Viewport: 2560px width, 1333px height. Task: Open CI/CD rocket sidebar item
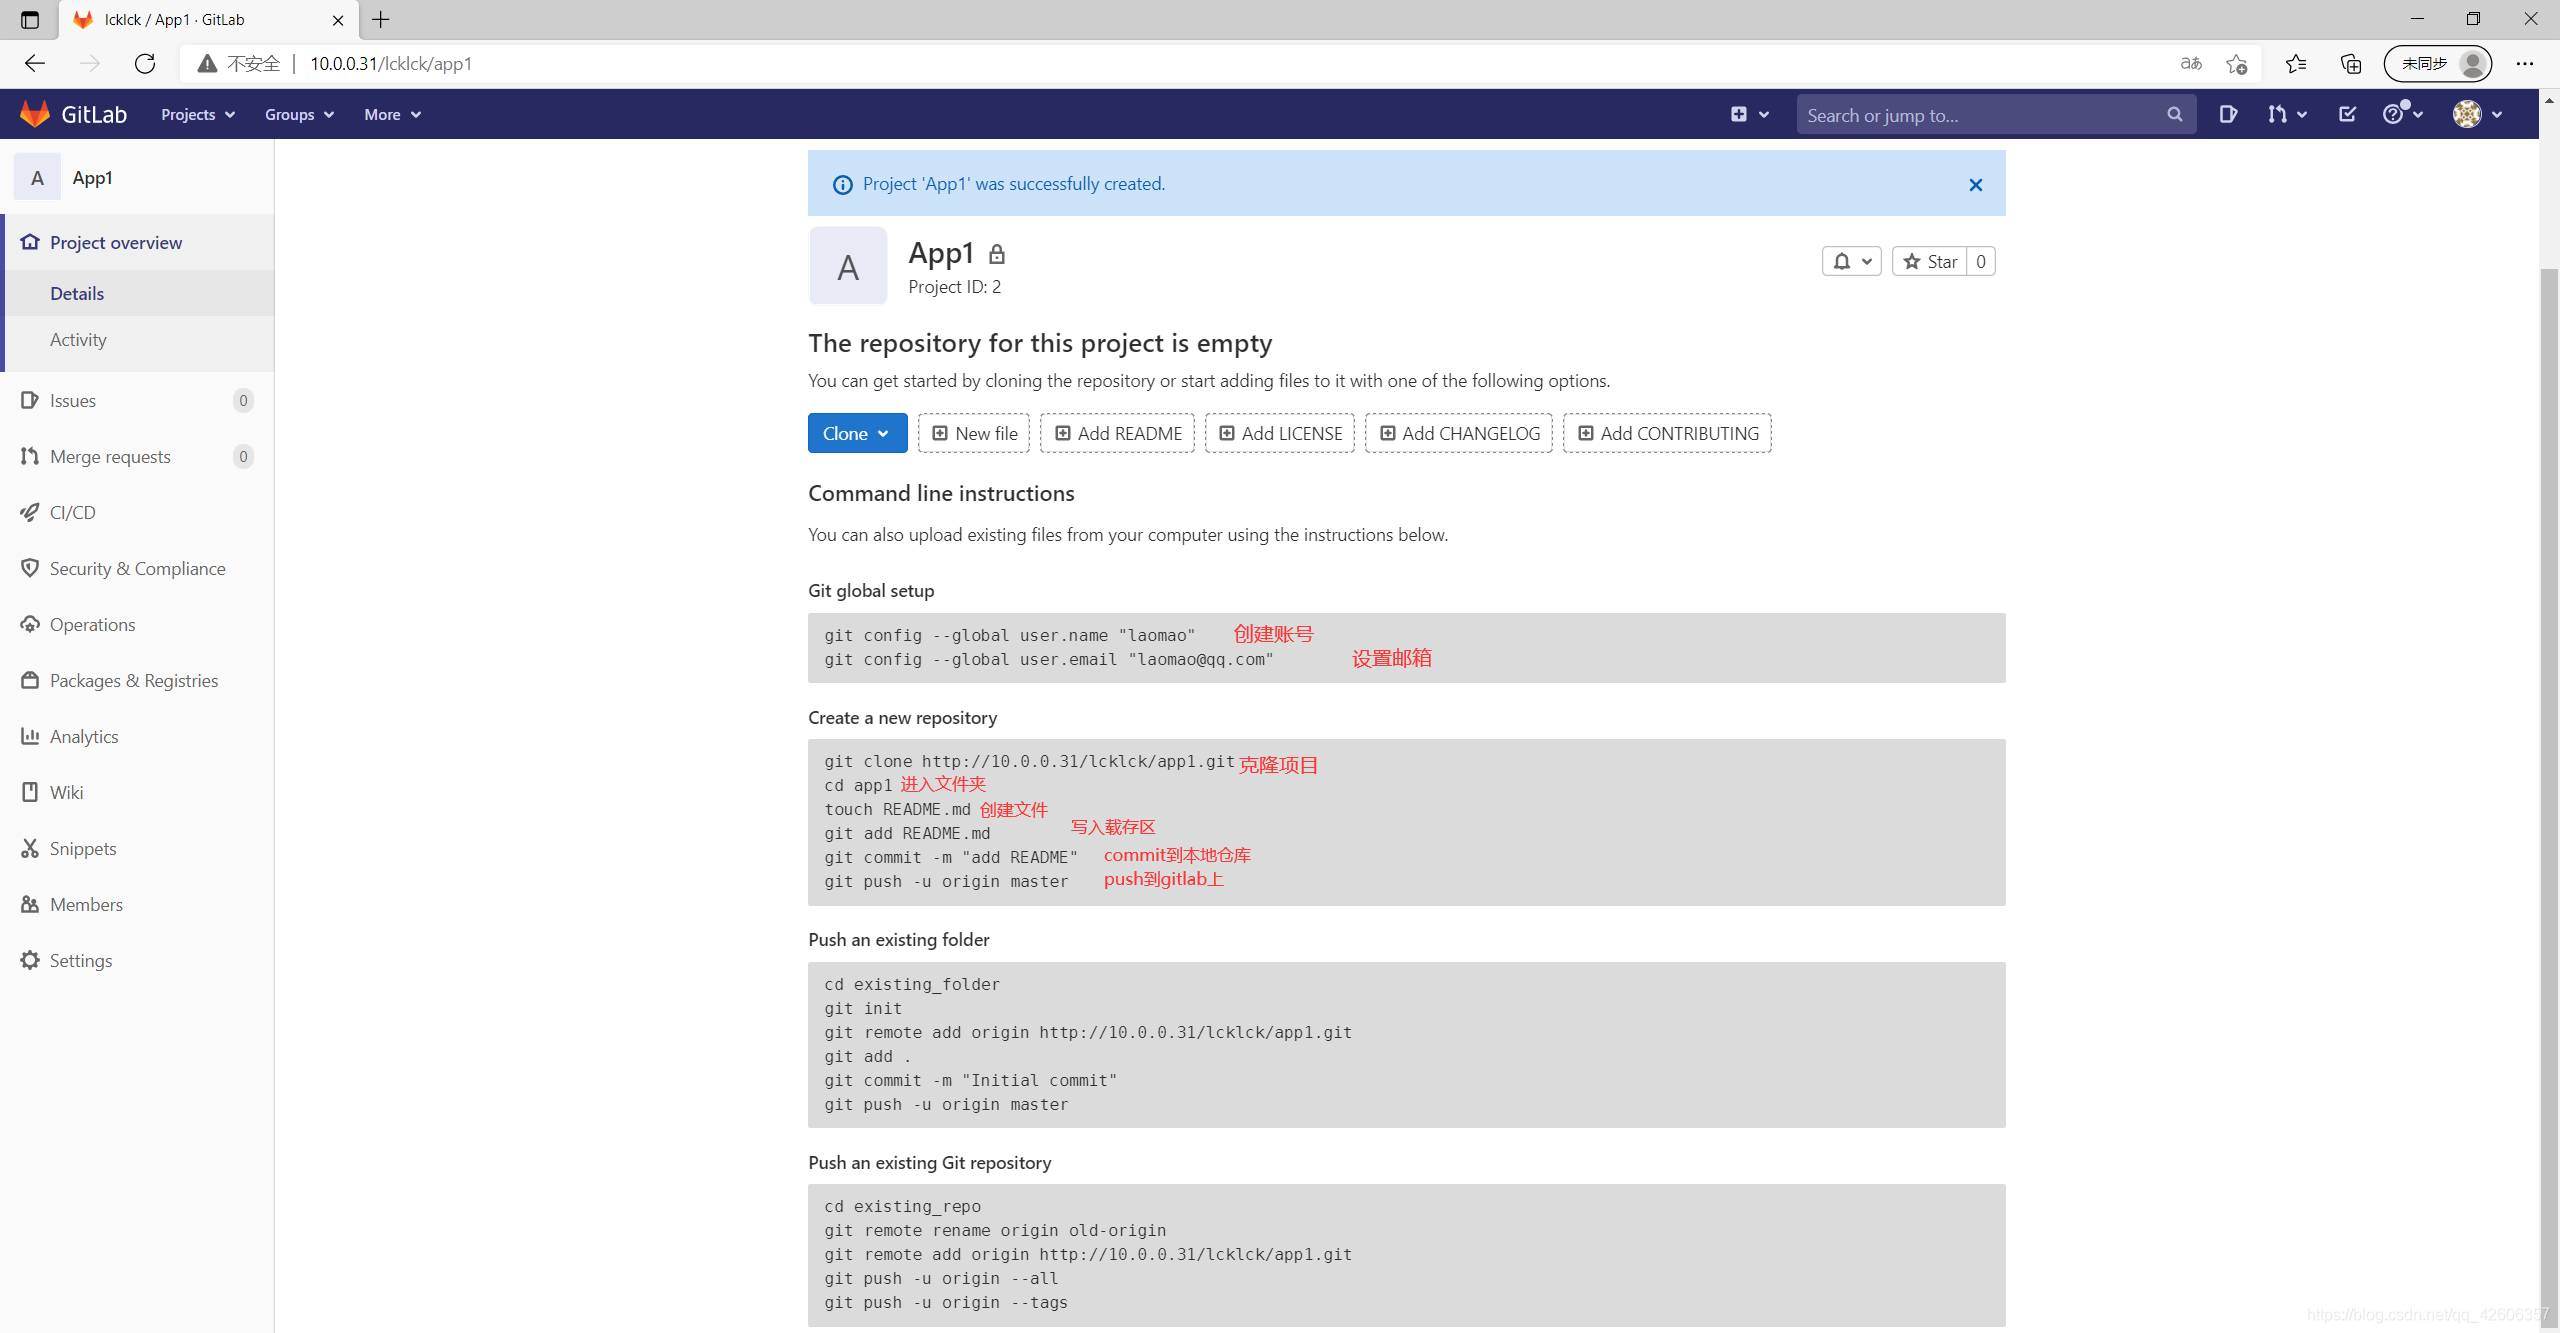(x=72, y=512)
